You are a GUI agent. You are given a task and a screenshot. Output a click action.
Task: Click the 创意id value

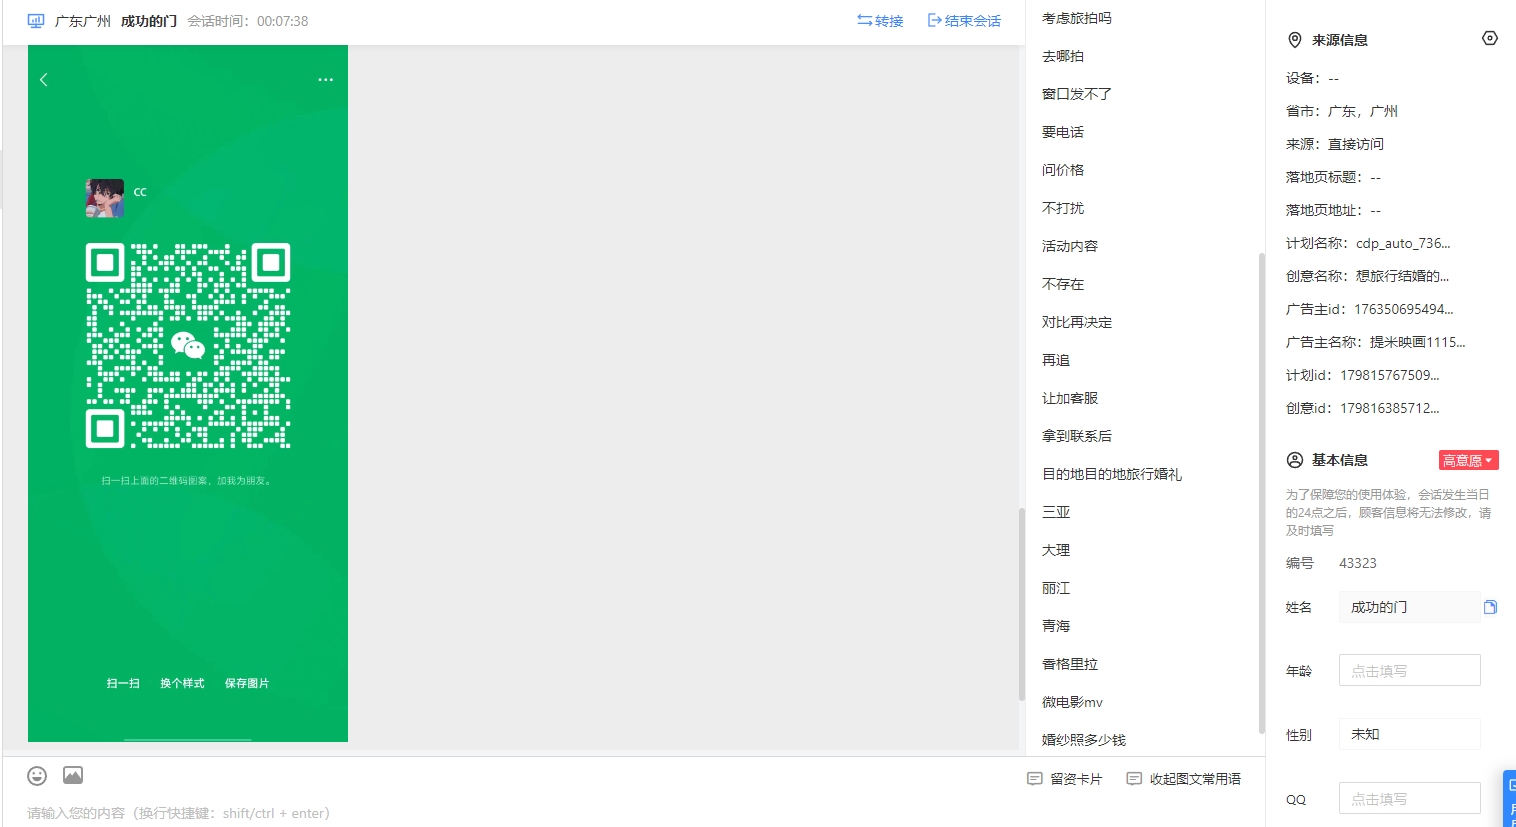1390,408
